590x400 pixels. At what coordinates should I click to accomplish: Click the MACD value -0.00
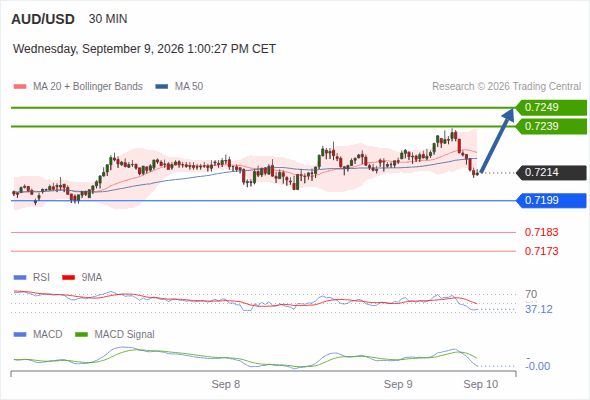[x=537, y=366]
